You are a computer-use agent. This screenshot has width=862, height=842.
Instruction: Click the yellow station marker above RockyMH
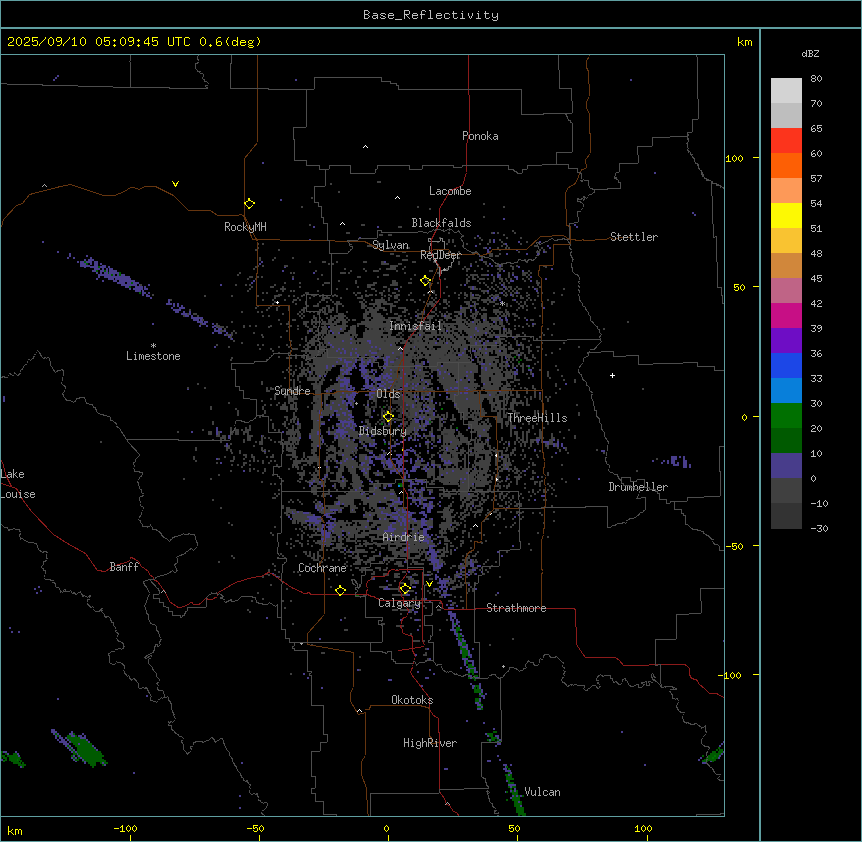(249, 203)
